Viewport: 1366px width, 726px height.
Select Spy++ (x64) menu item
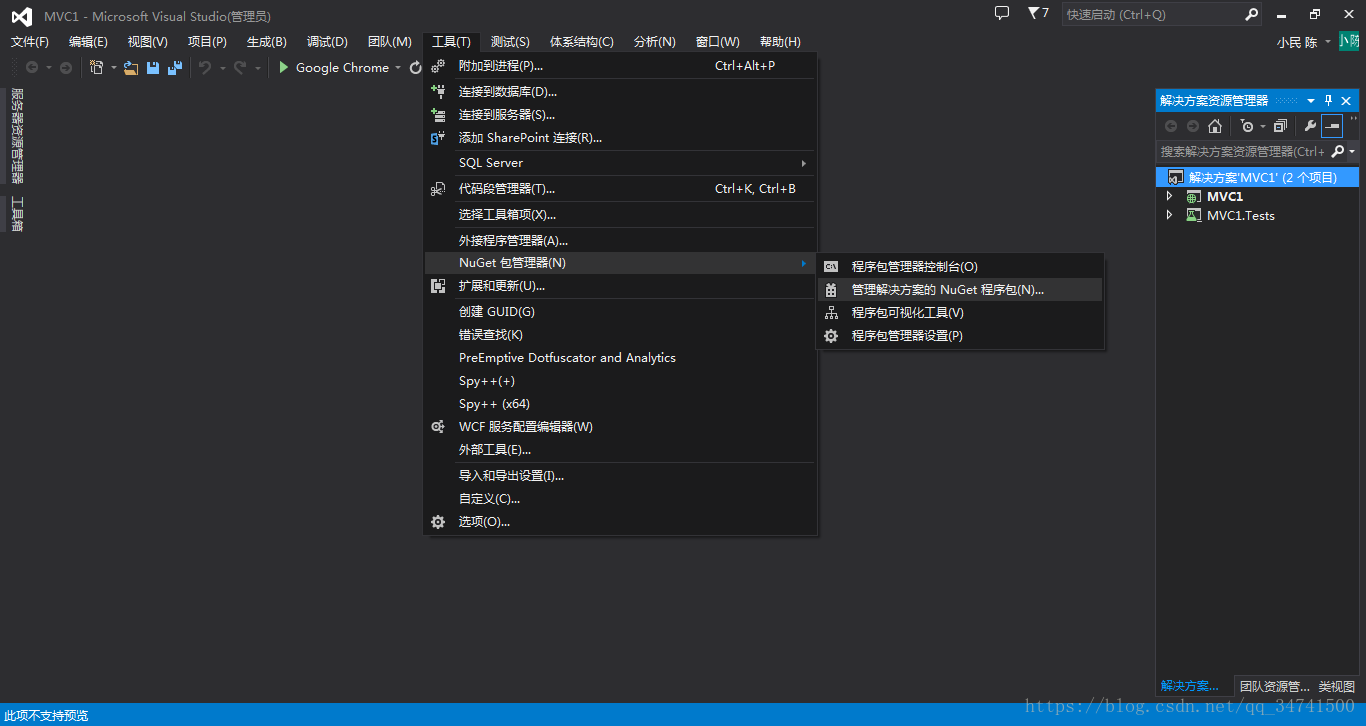tap(621, 404)
